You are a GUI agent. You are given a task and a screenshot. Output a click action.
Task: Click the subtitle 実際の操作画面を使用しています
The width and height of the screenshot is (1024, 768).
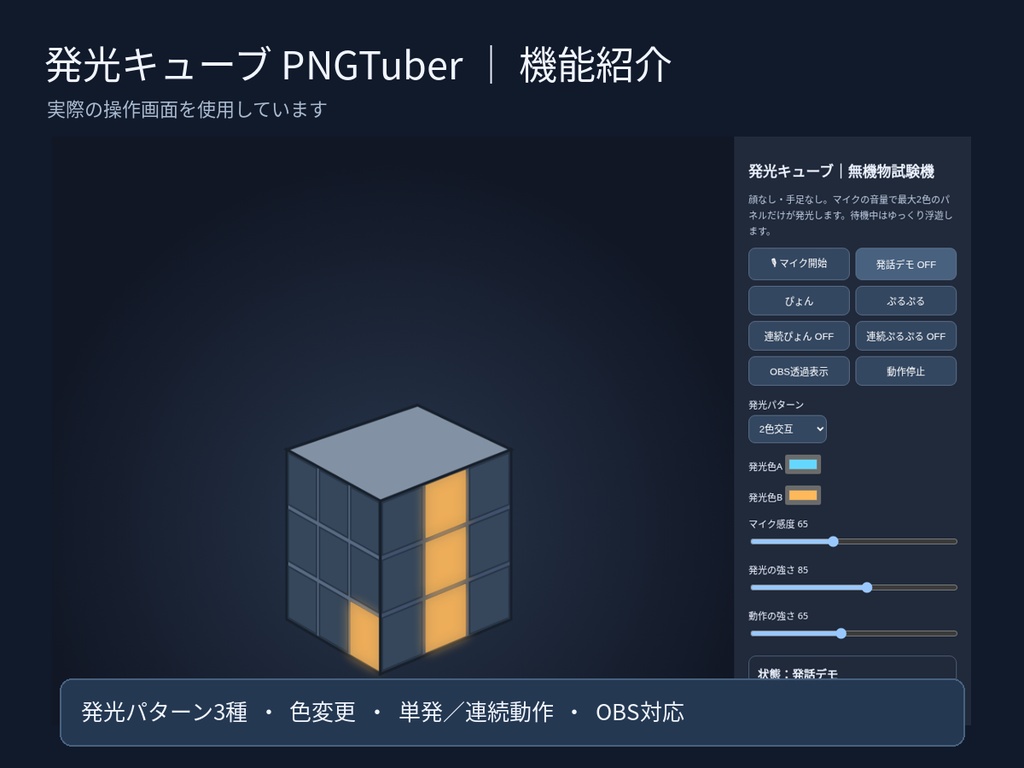(x=187, y=109)
